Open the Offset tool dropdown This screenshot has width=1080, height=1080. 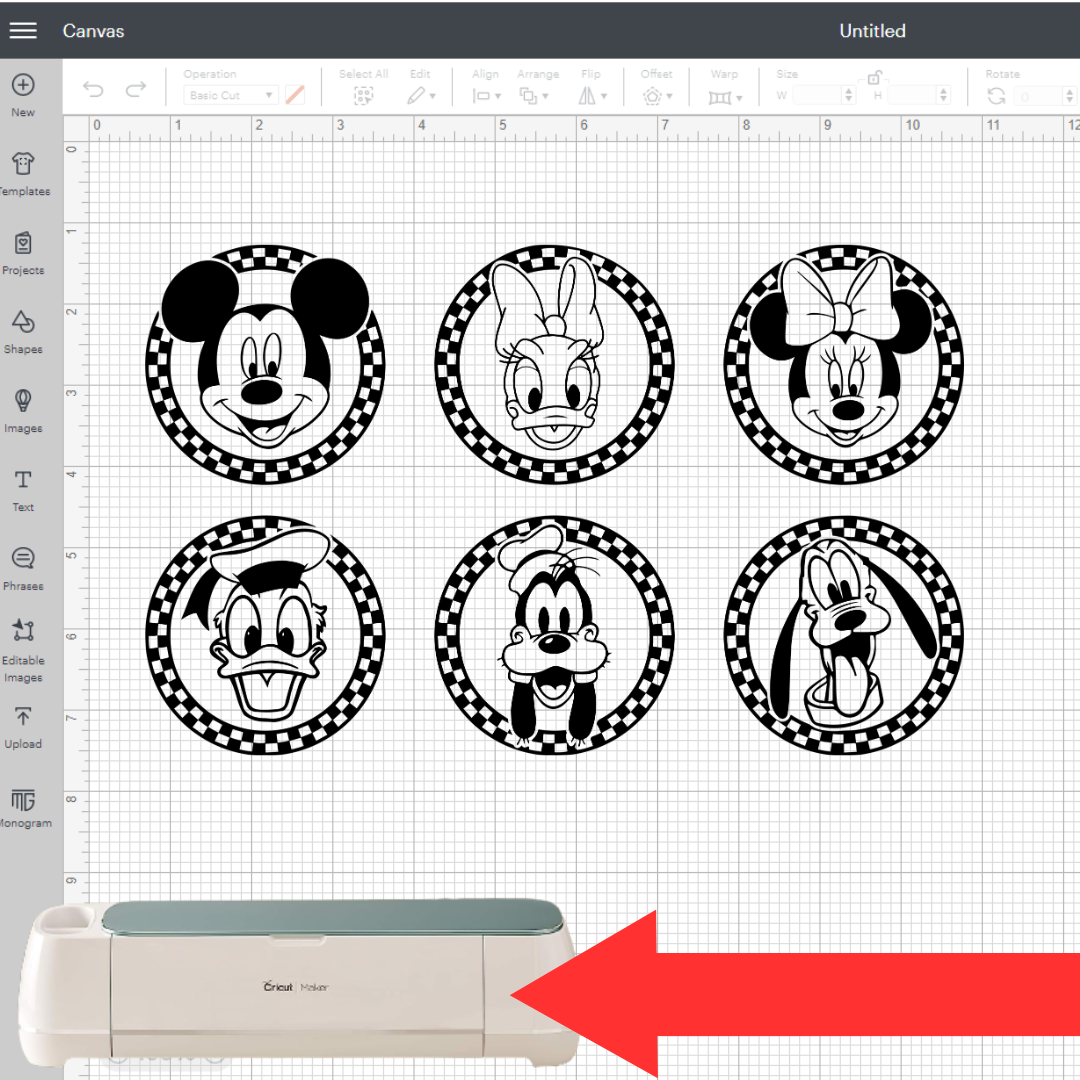click(657, 96)
